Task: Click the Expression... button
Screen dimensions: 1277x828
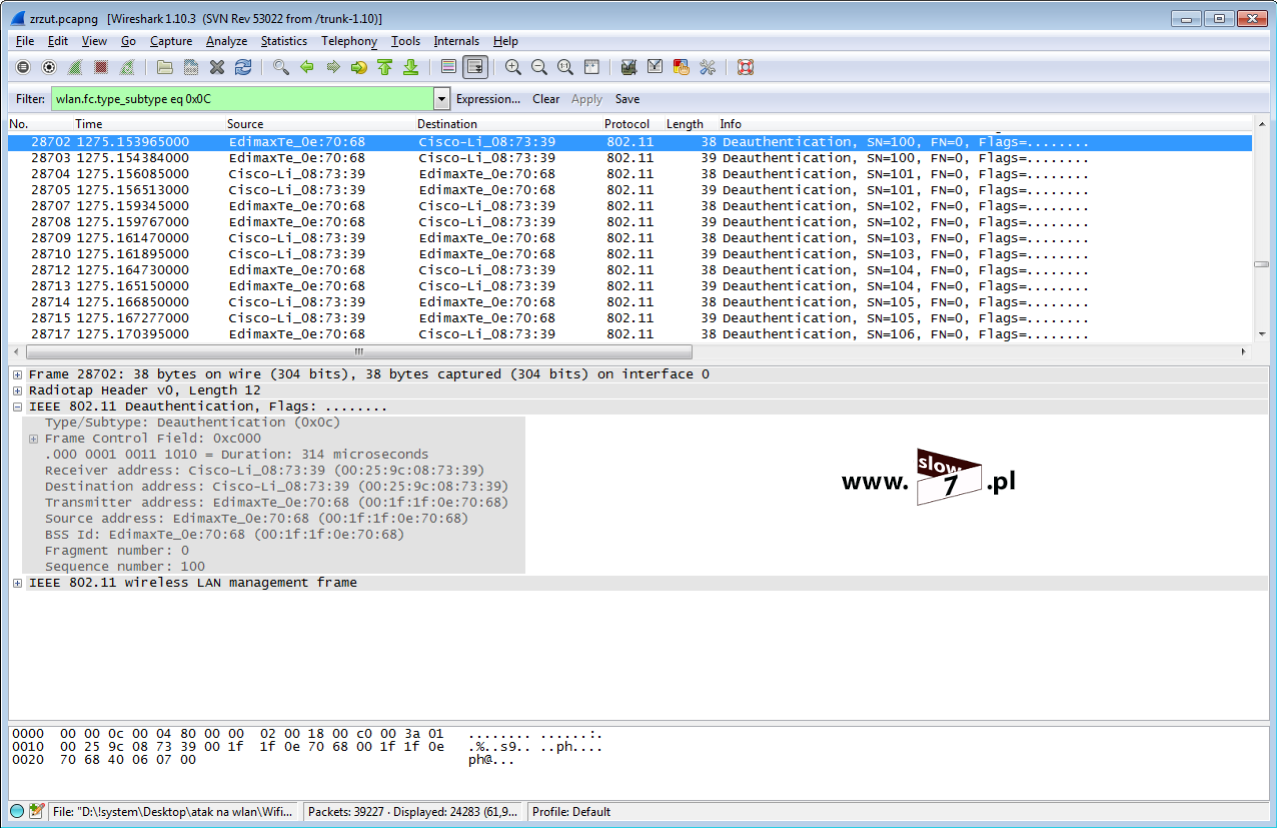Action: click(488, 99)
